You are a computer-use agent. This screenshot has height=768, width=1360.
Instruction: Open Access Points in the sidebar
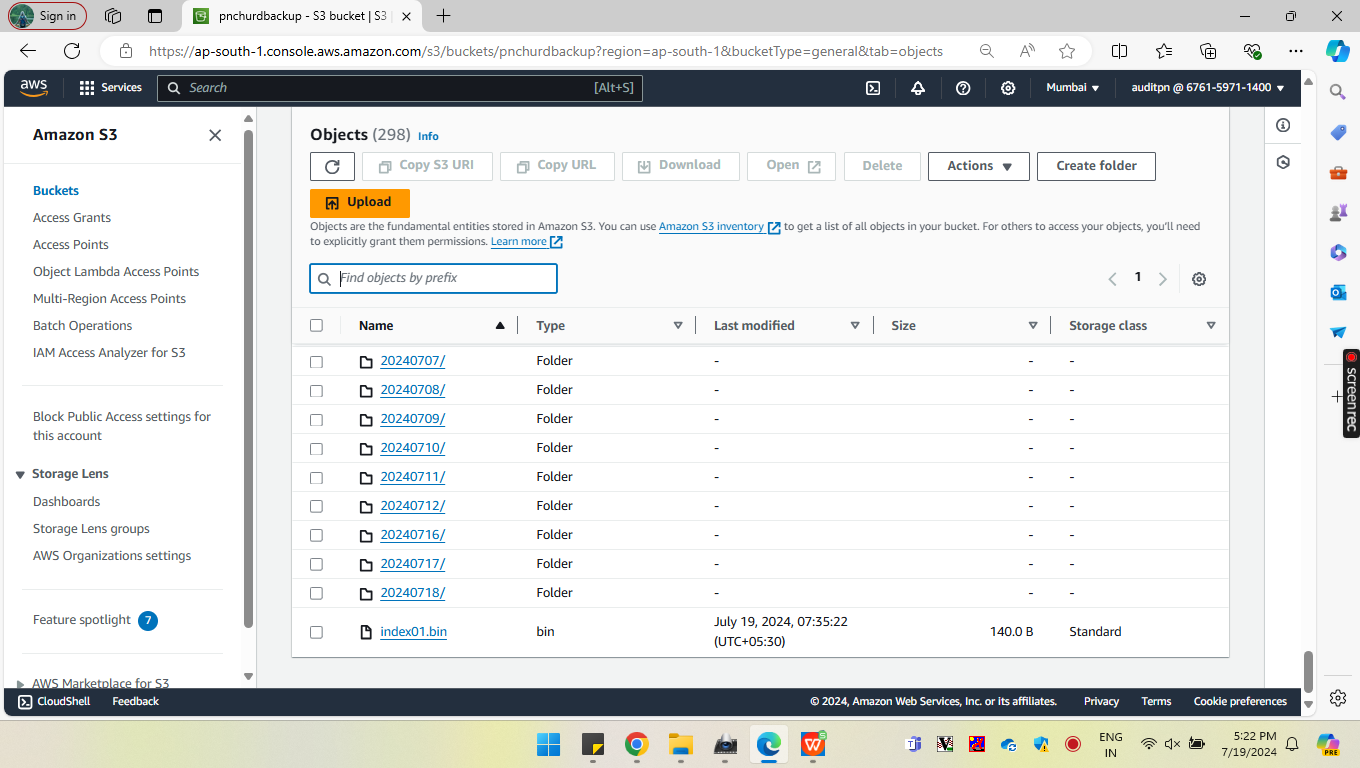[x=71, y=244]
